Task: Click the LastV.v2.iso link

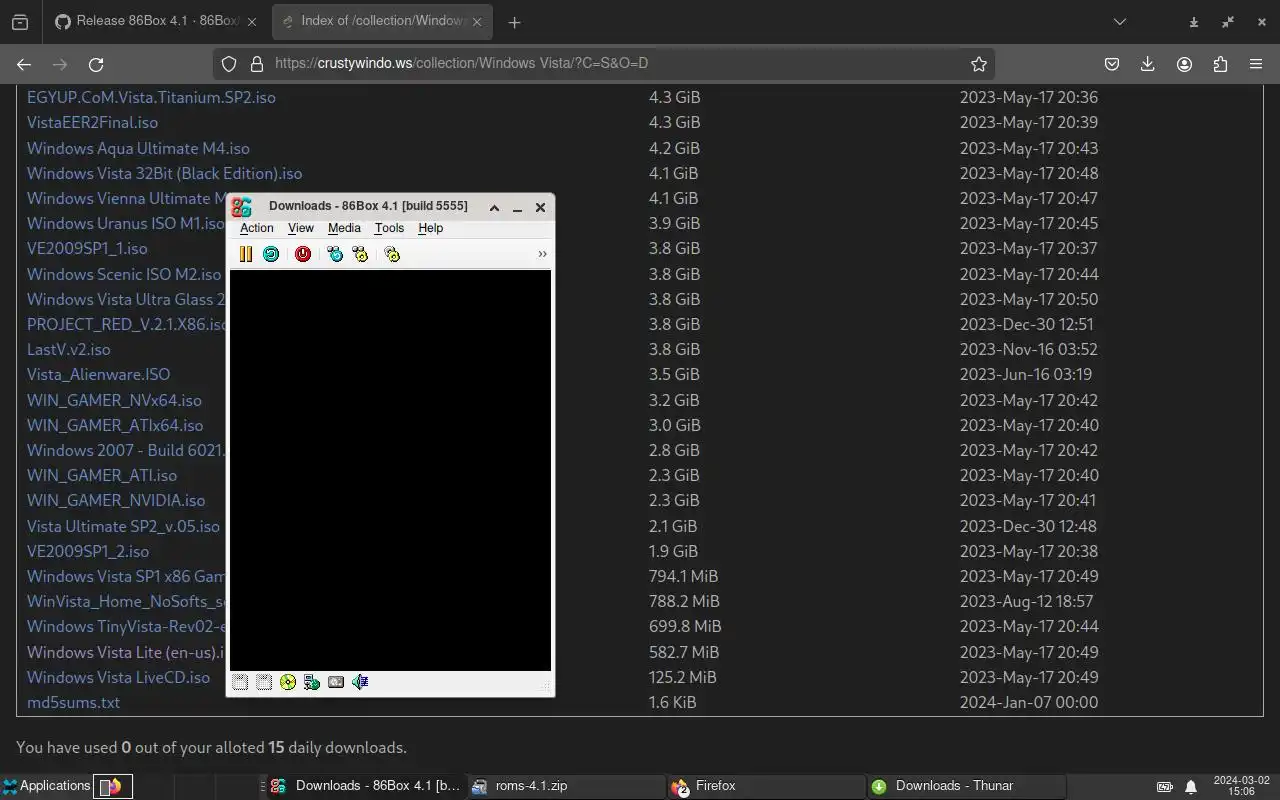Action: [68, 349]
